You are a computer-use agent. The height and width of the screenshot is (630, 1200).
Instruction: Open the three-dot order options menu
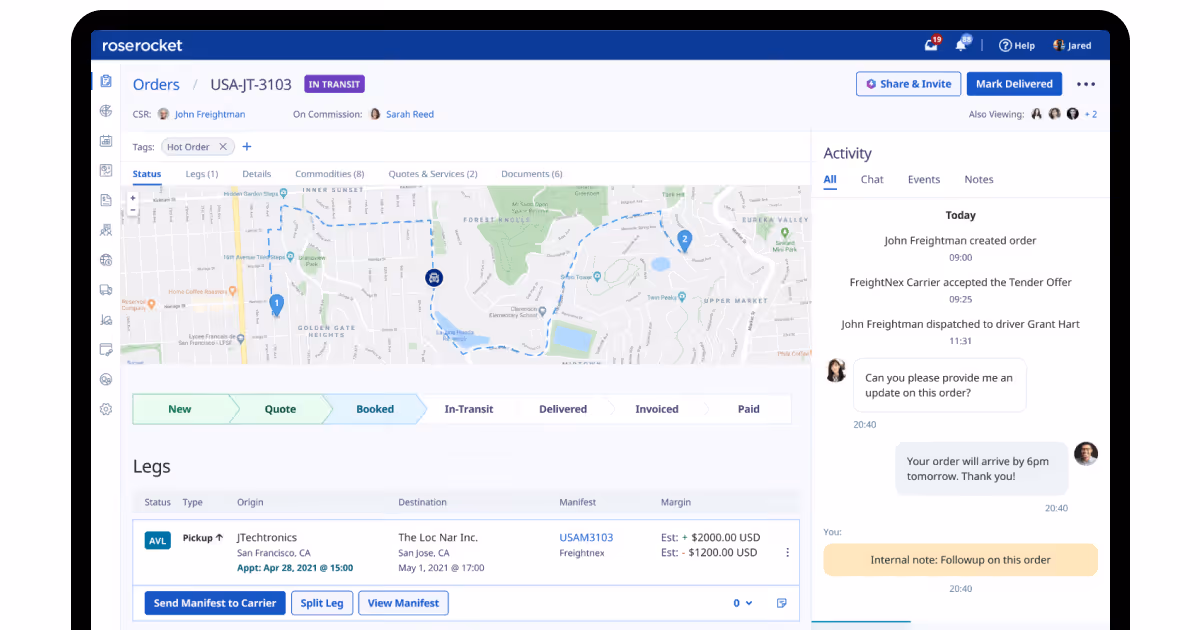click(x=1086, y=84)
